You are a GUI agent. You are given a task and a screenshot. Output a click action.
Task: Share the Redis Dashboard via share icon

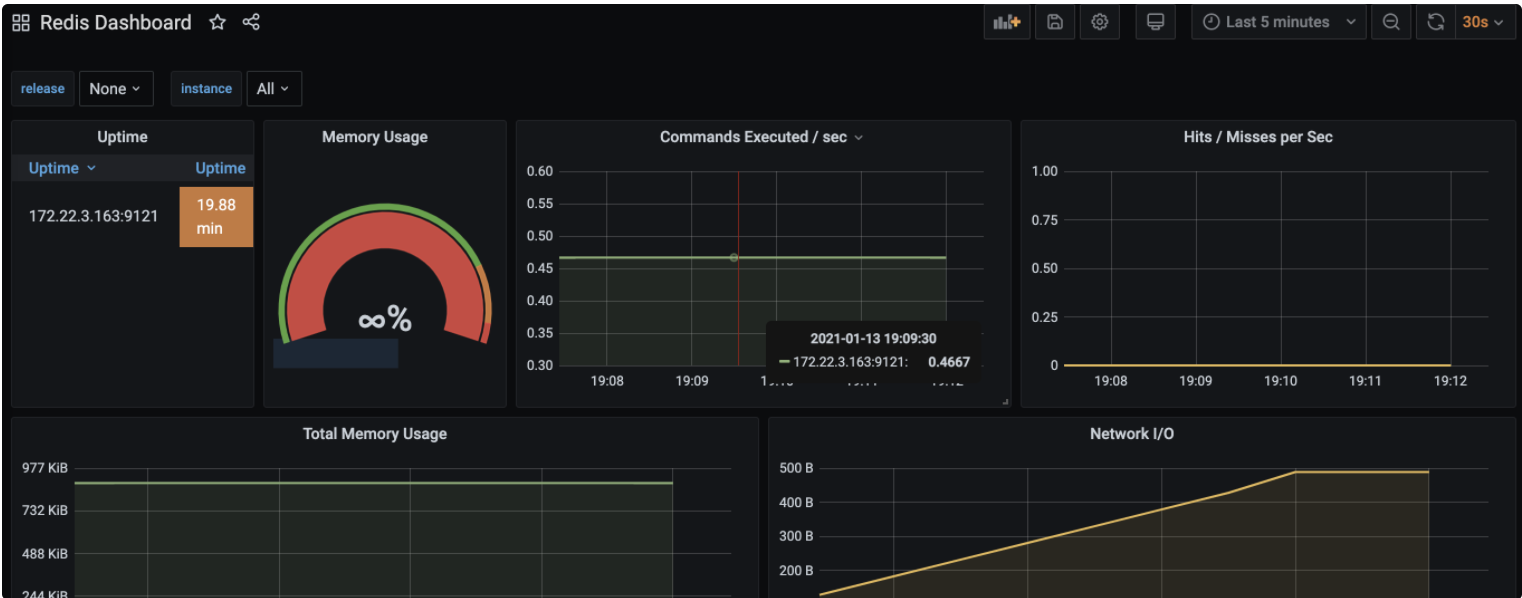tap(251, 22)
